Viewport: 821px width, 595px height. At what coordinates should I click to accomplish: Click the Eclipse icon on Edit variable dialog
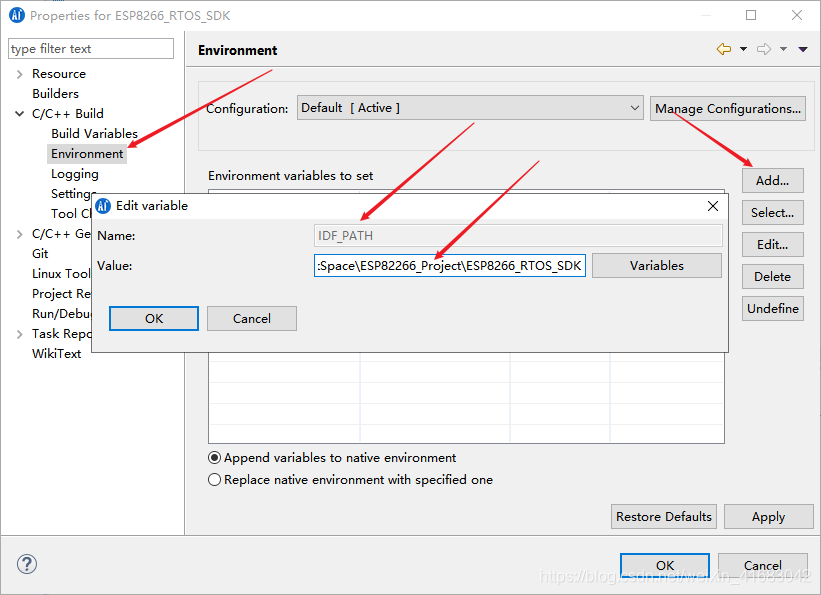pyautogui.click(x=103, y=206)
